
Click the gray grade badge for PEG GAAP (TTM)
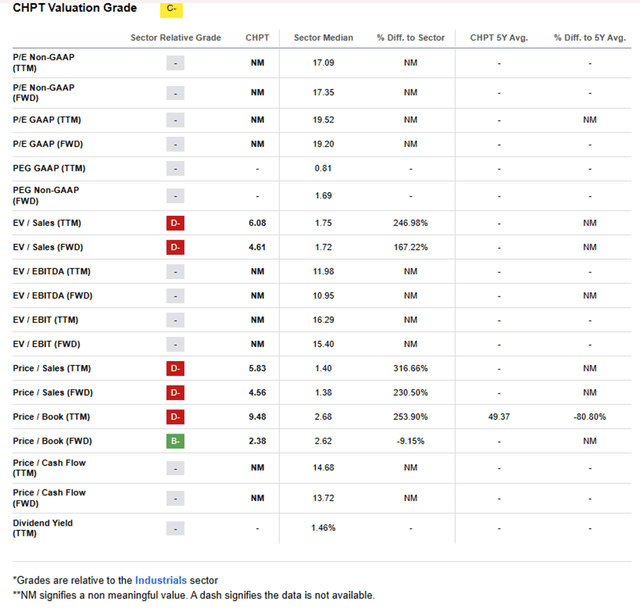(175, 169)
